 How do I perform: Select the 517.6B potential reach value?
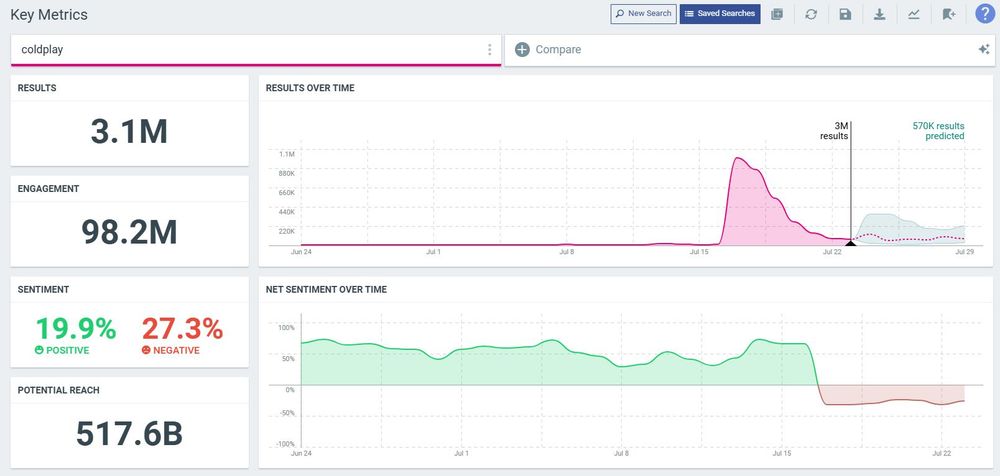[129, 435]
